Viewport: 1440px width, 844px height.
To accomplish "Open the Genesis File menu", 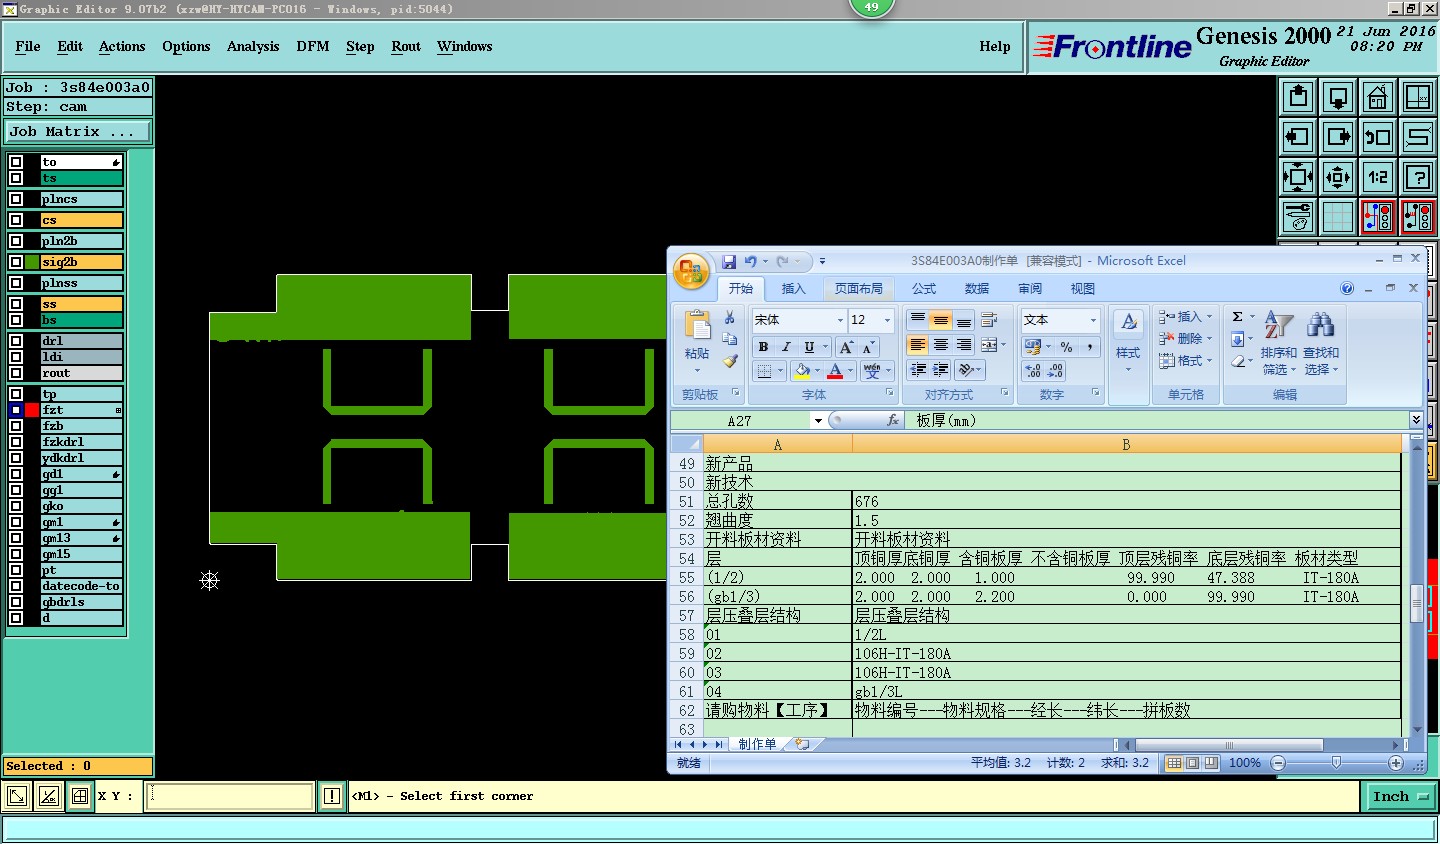I will 28,47.
